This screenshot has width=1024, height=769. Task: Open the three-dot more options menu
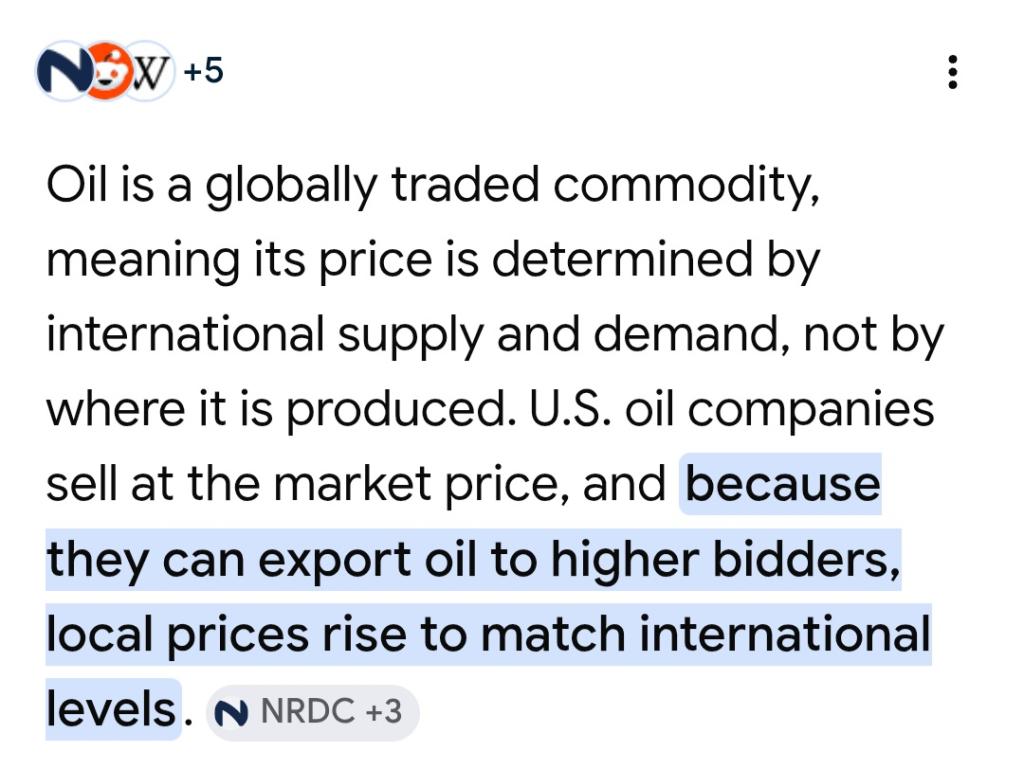[x=952, y=72]
